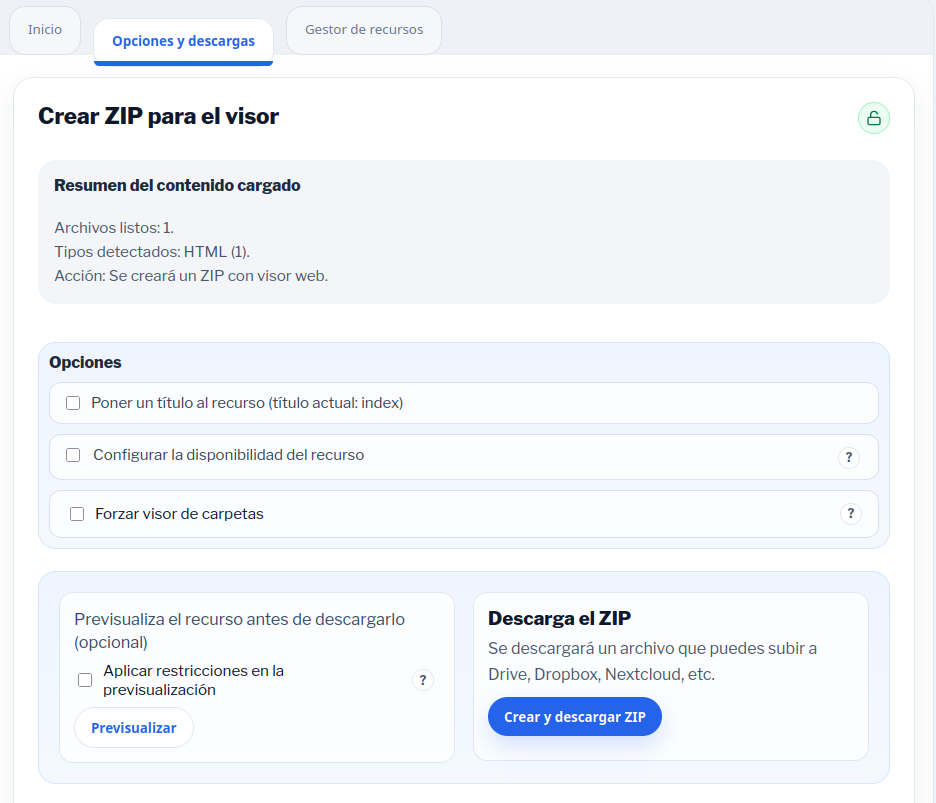Open help for Configurar la disponibilidad del recurso
The image size is (936, 803).
coord(848,458)
